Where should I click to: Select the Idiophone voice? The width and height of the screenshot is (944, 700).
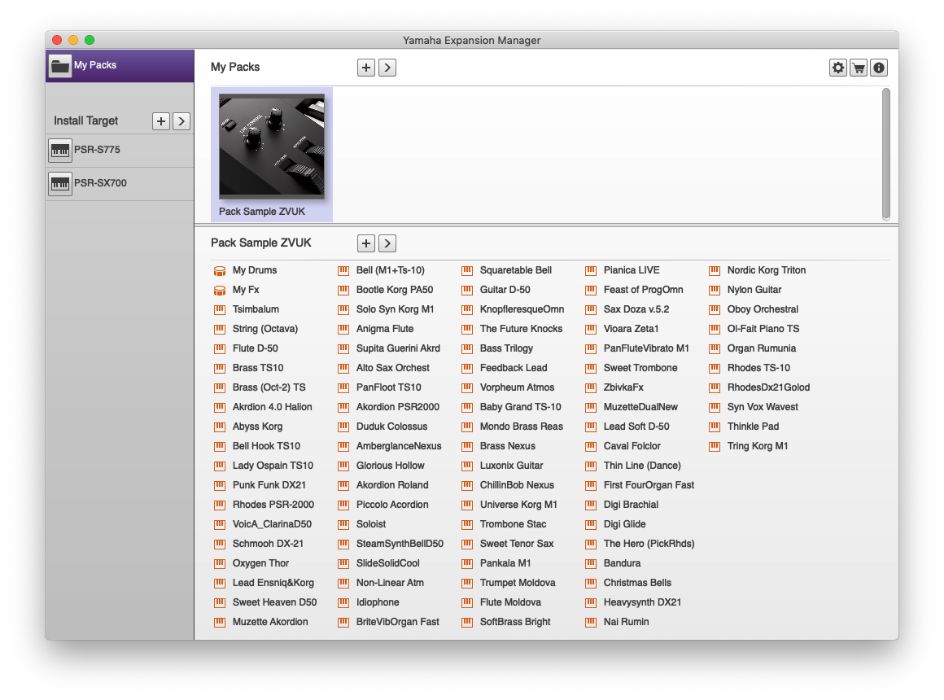click(377, 602)
